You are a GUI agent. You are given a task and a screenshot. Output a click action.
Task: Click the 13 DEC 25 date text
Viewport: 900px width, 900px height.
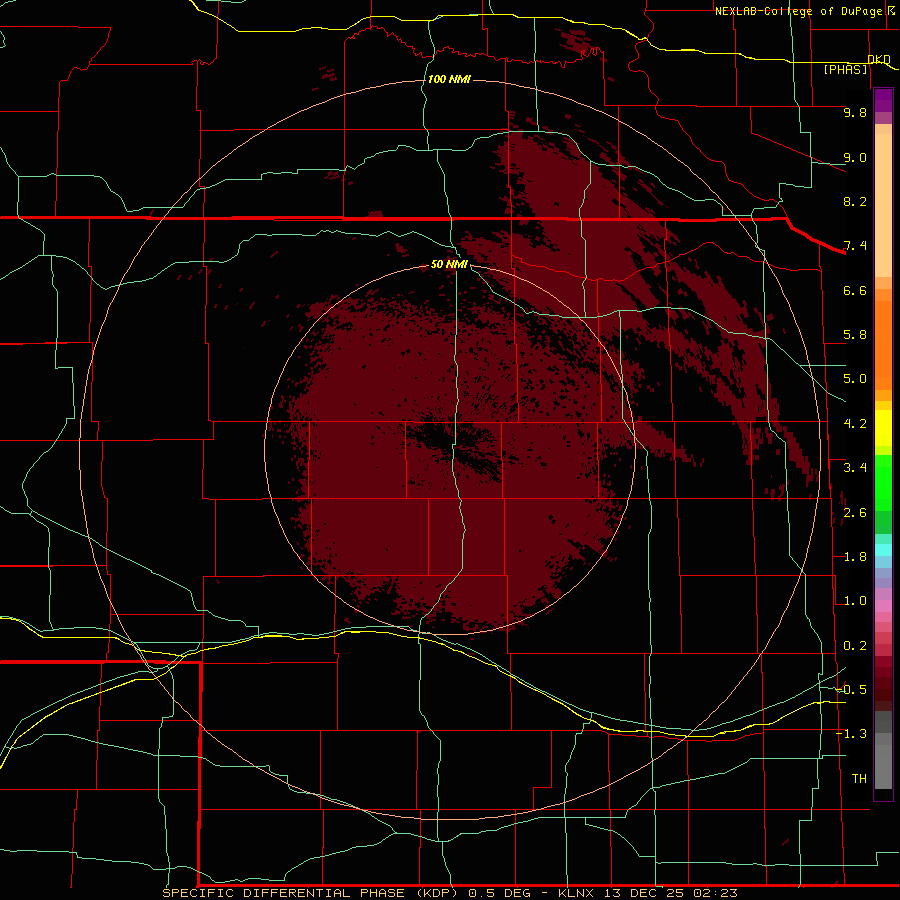point(645,893)
